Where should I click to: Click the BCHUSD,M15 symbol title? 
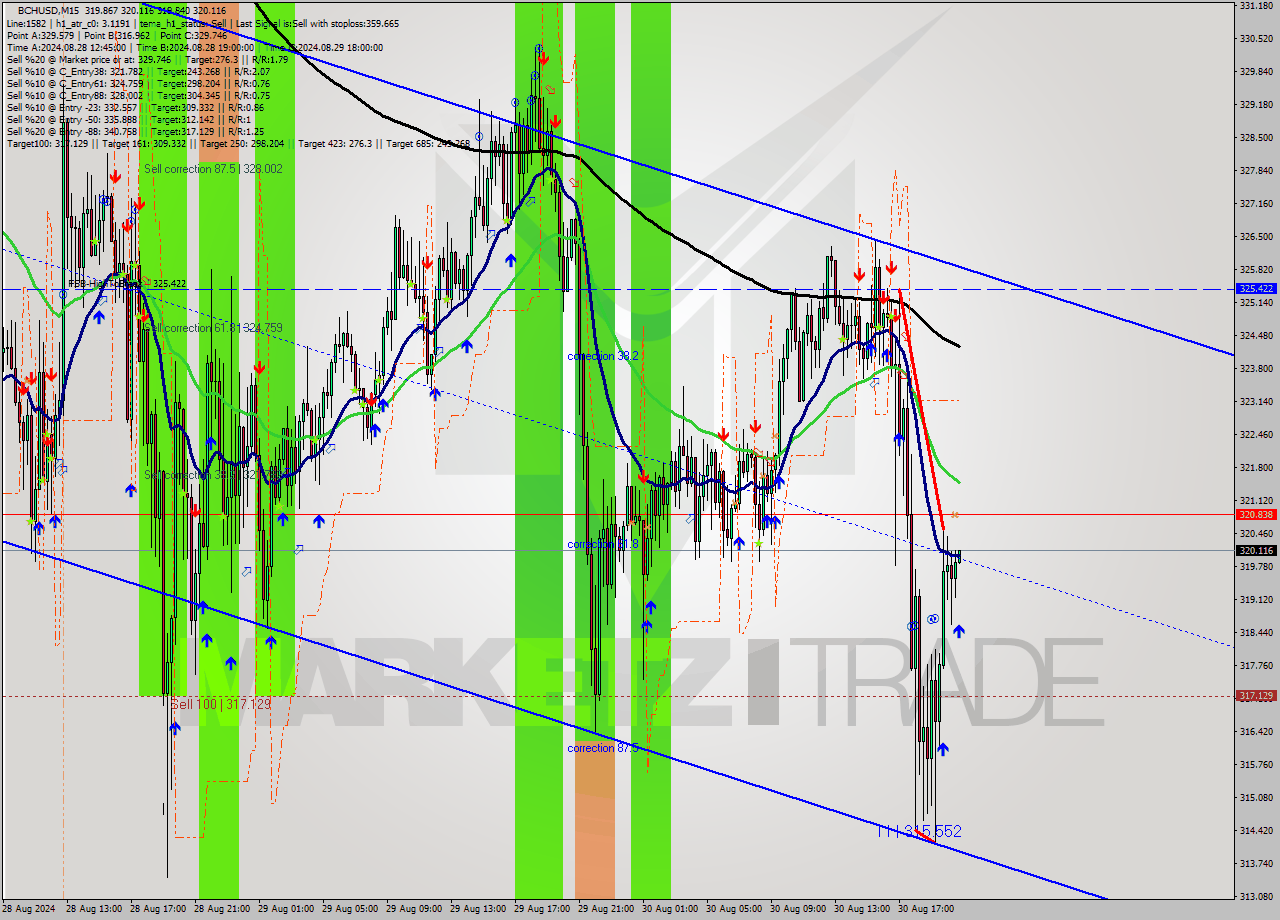click(49, 10)
